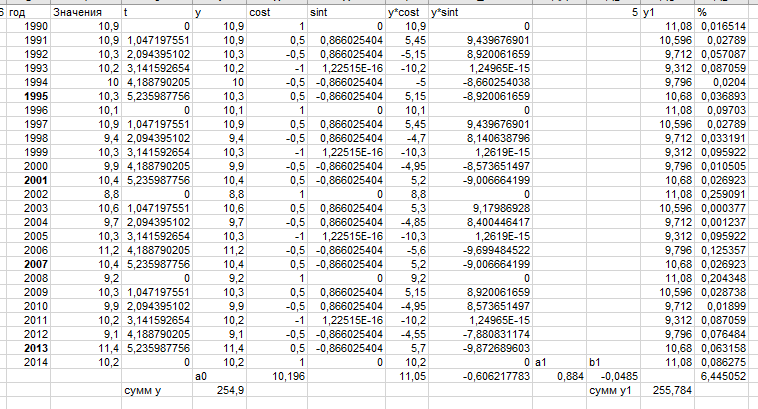Select the 255,784 sum y1 cell

pos(667,390)
